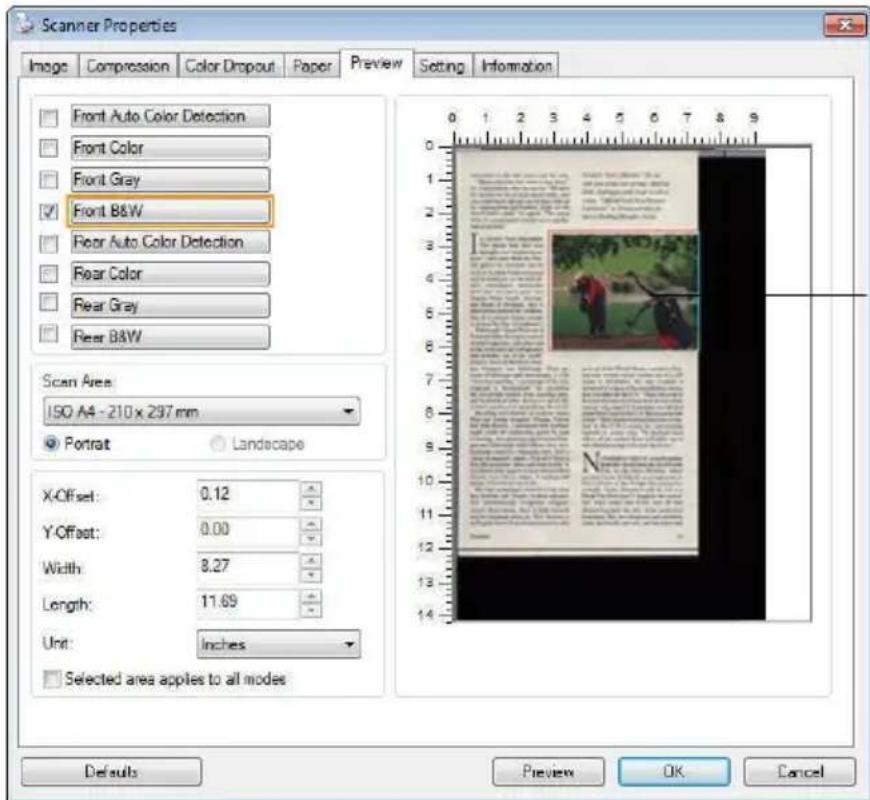Select the Landscape orientation radio button

(218, 444)
